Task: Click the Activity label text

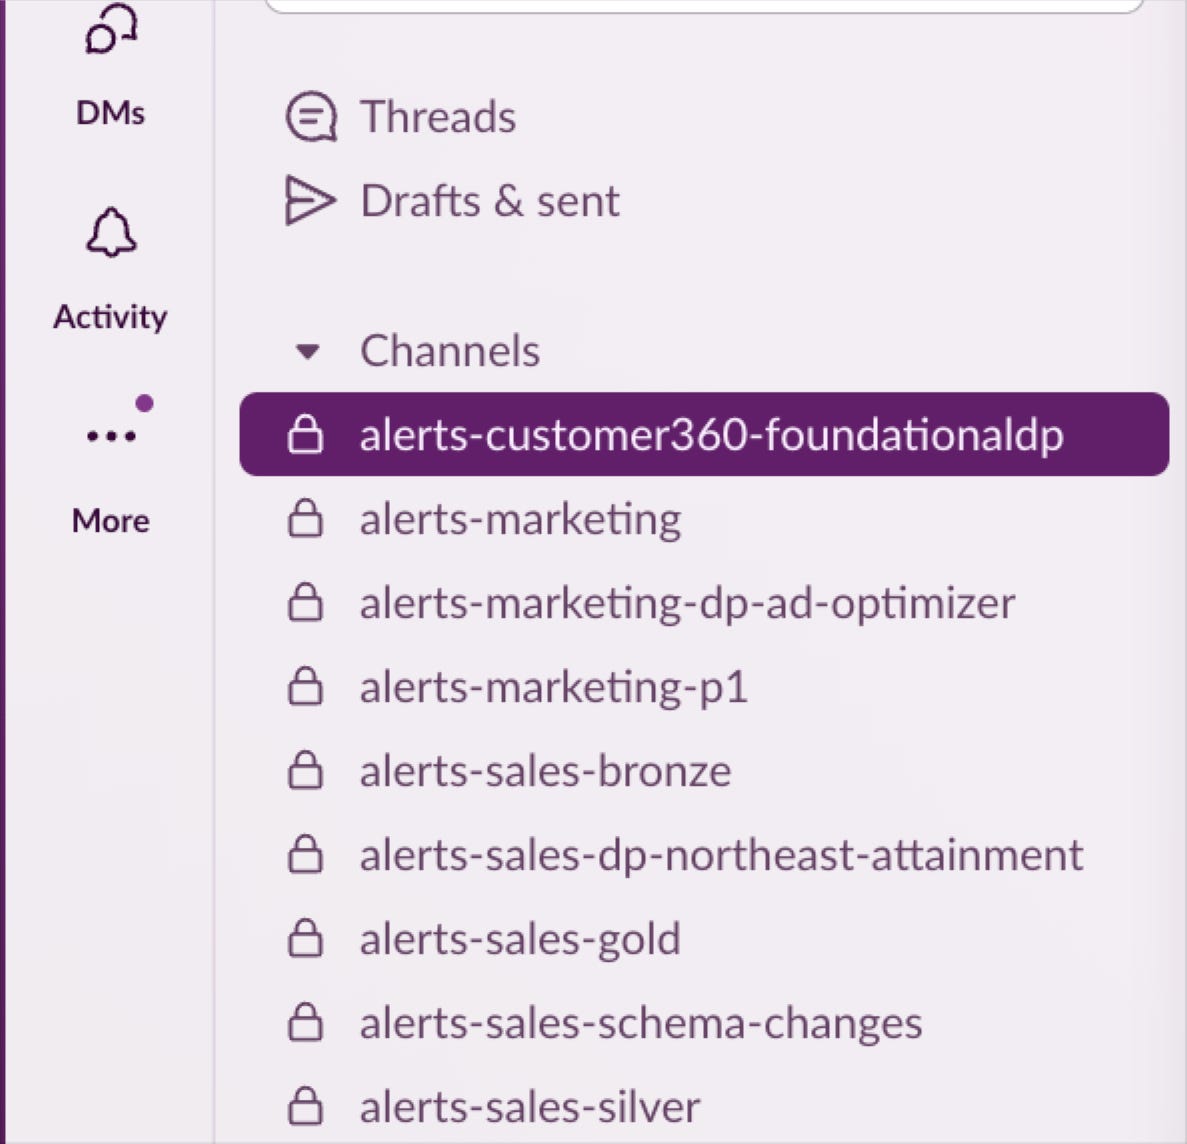Action: pos(110,317)
